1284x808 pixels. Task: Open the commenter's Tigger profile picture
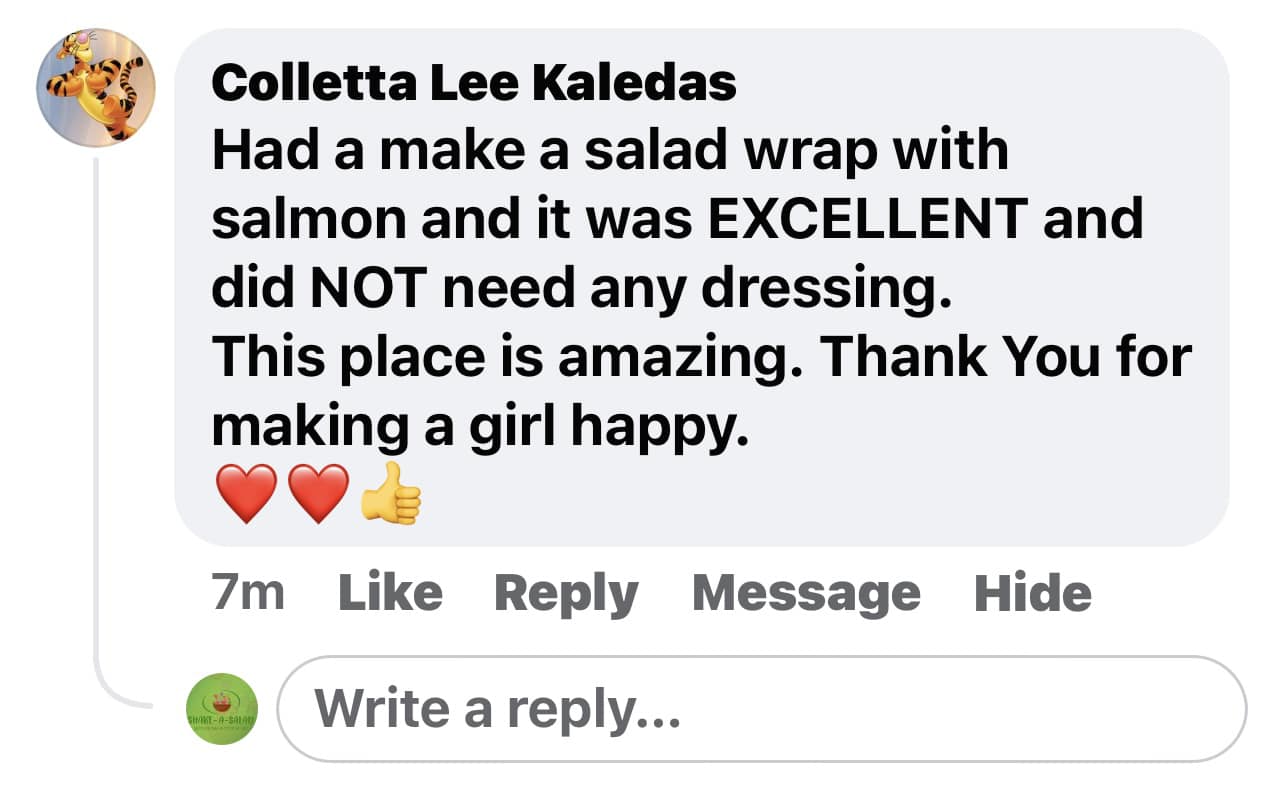[96, 88]
